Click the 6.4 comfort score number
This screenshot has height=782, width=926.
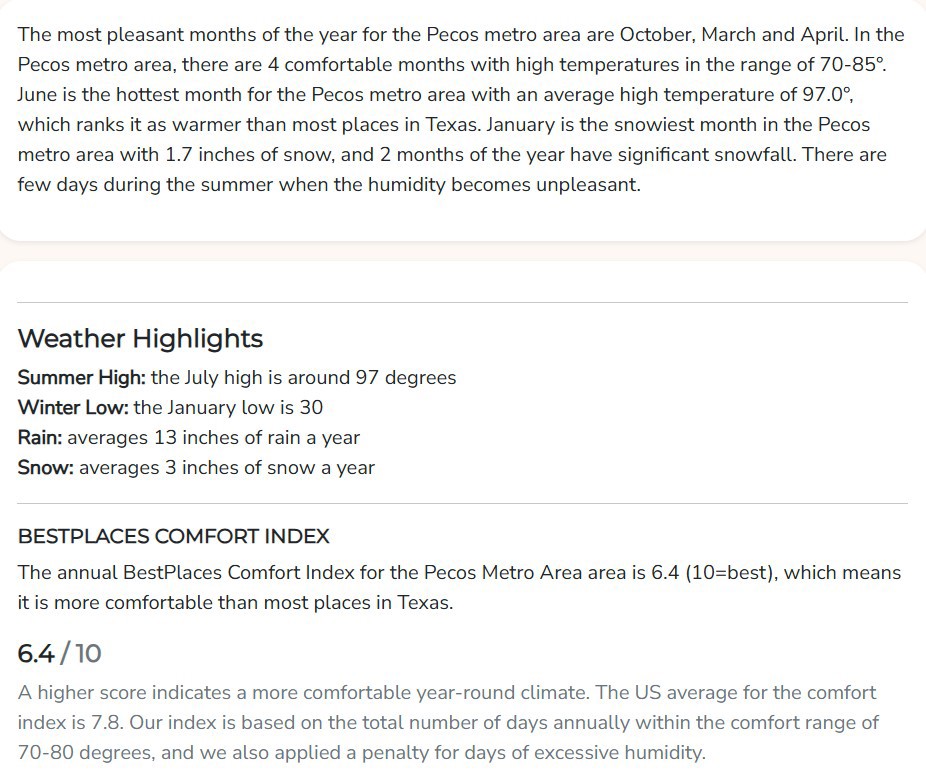36,654
